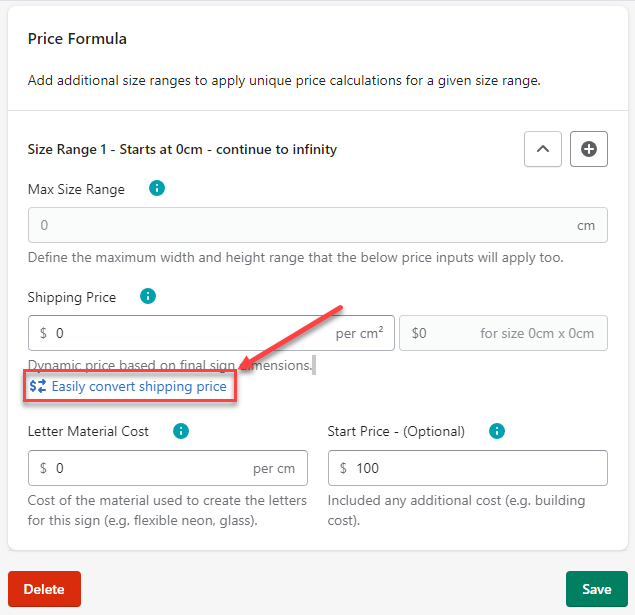Click the Letter Material Cost label
This screenshot has width=635, height=615.
[88, 432]
